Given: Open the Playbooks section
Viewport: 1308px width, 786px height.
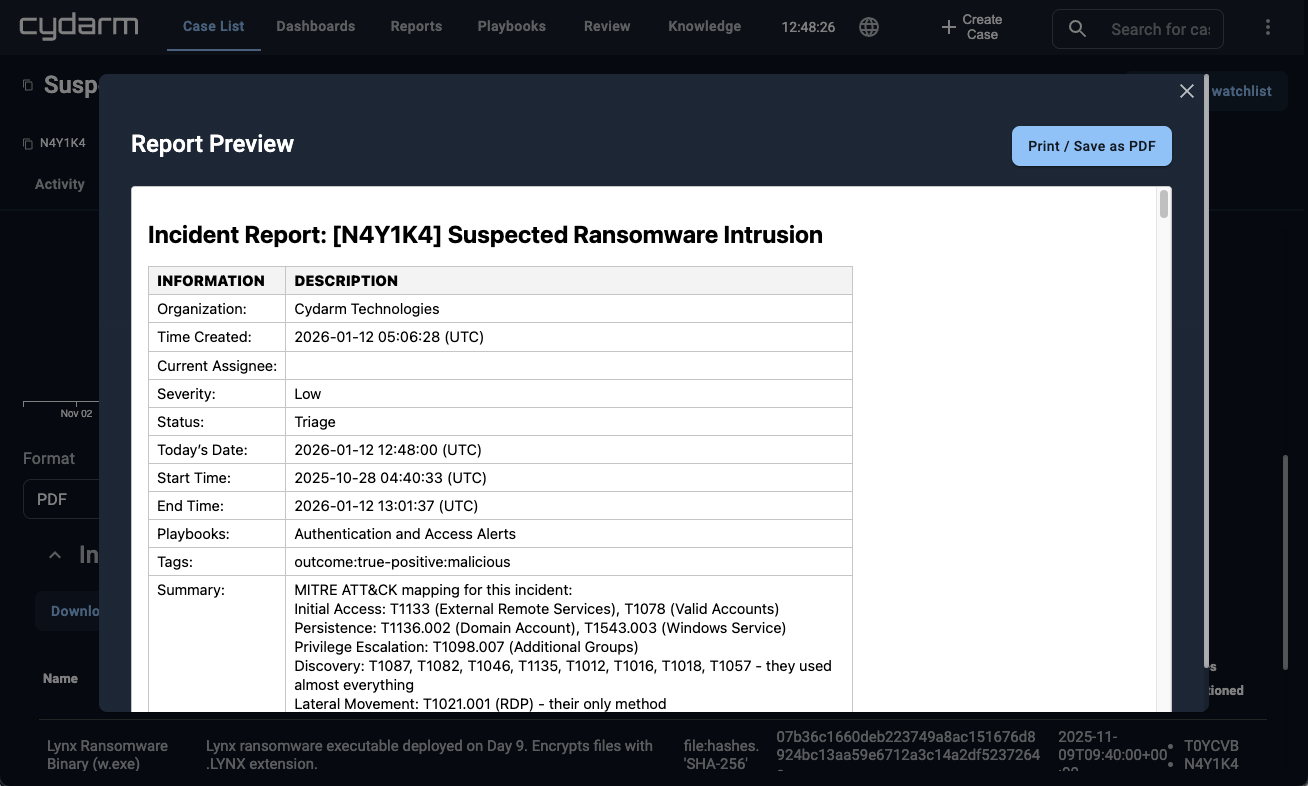Looking at the screenshot, I should pos(511,27).
